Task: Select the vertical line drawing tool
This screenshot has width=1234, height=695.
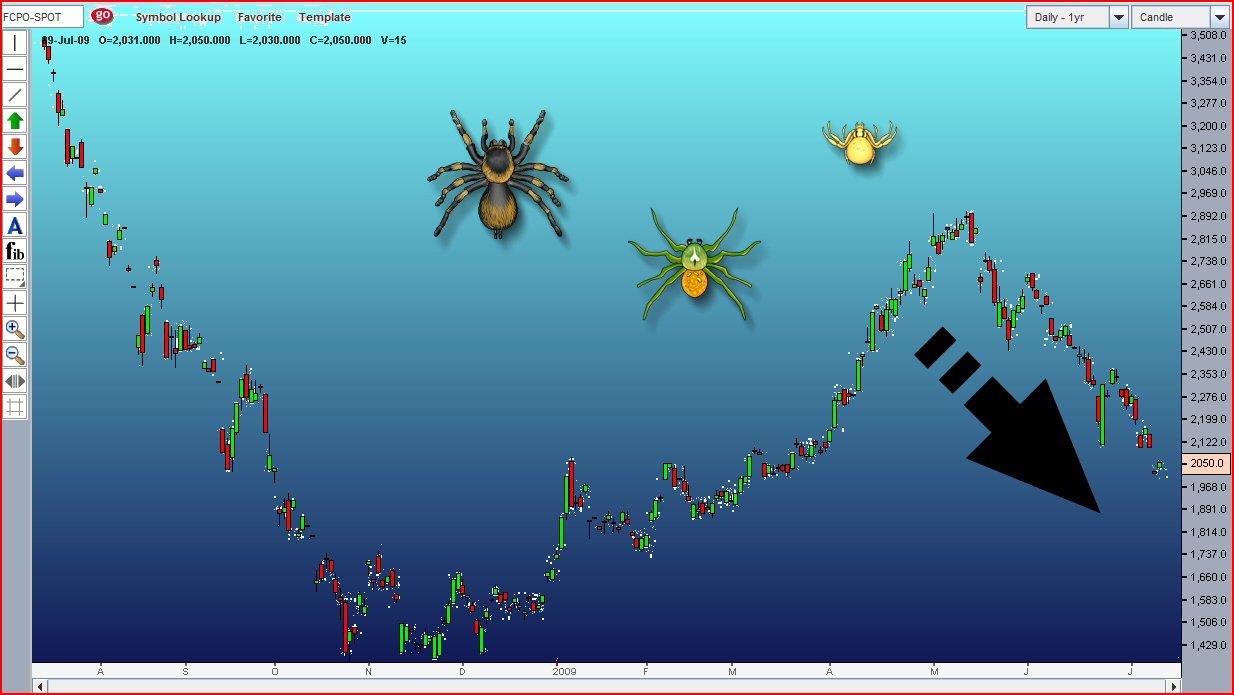Action: [x=15, y=43]
